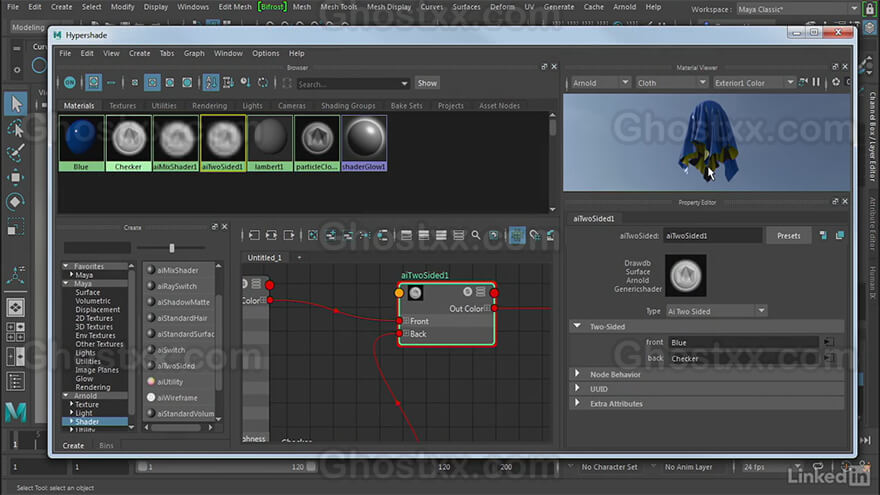
Task: Activate the Rotate tool in toolbox
Action: tap(16, 201)
